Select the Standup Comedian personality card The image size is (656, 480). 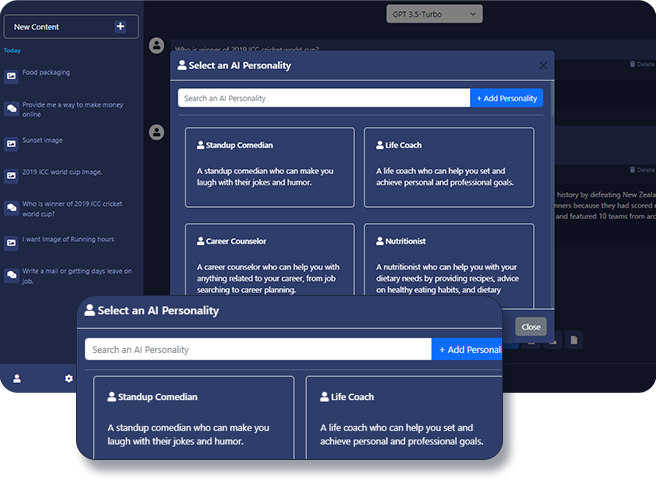[270, 167]
